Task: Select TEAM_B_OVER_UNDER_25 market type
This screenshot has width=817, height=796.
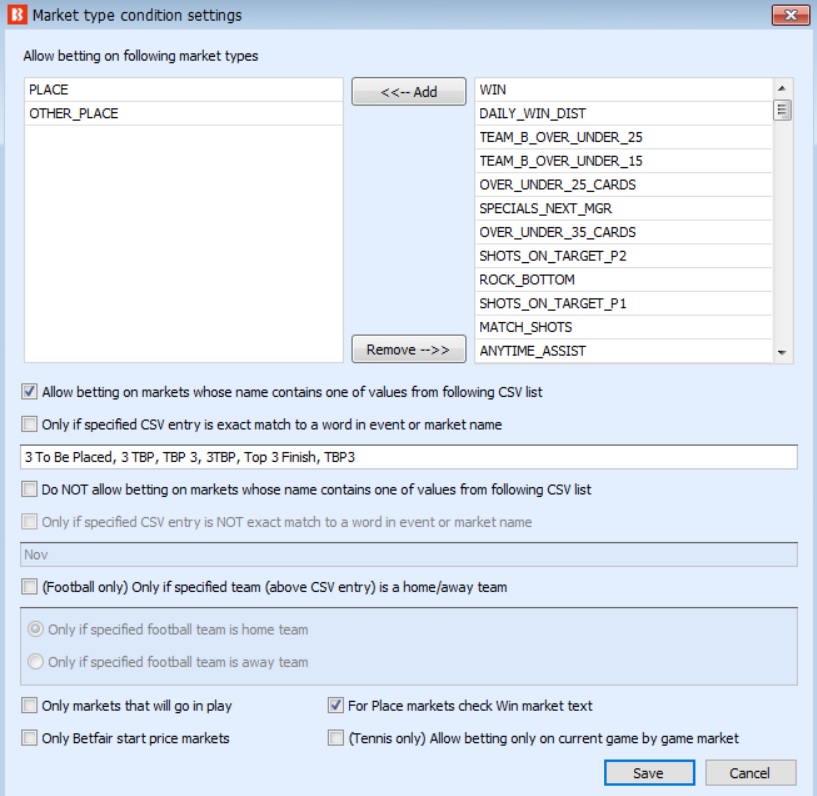Action: [623, 137]
